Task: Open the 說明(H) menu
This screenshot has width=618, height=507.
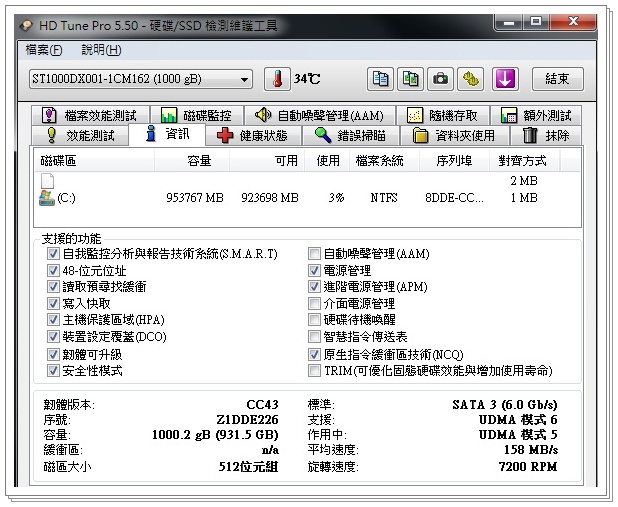Action: click(x=101, y=50)
